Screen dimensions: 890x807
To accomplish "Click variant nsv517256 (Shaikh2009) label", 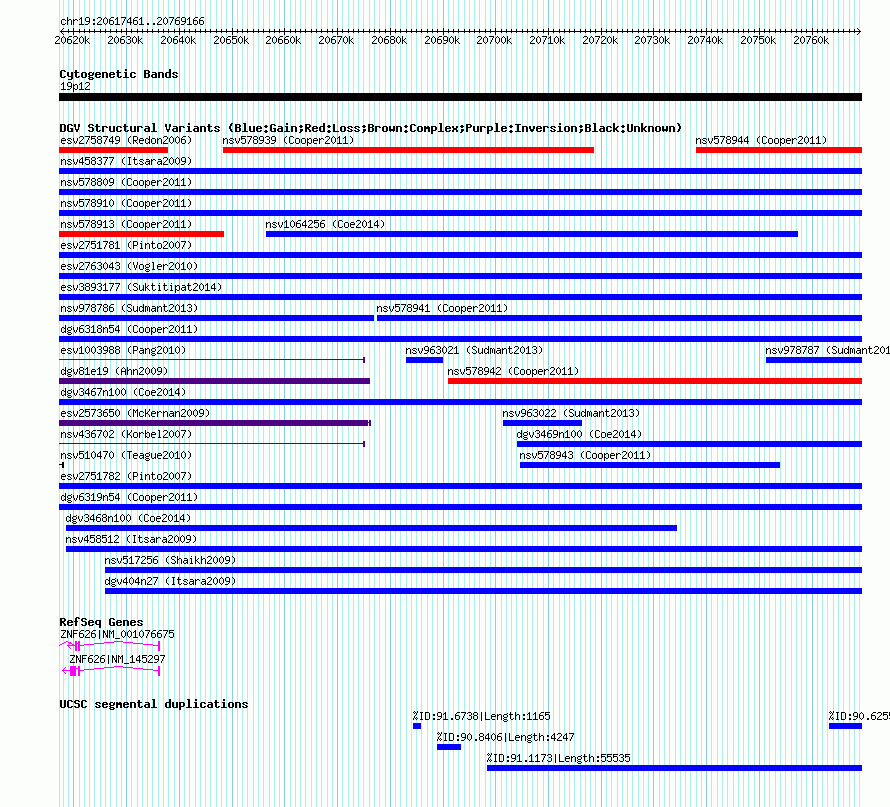I will coord(170,560).
